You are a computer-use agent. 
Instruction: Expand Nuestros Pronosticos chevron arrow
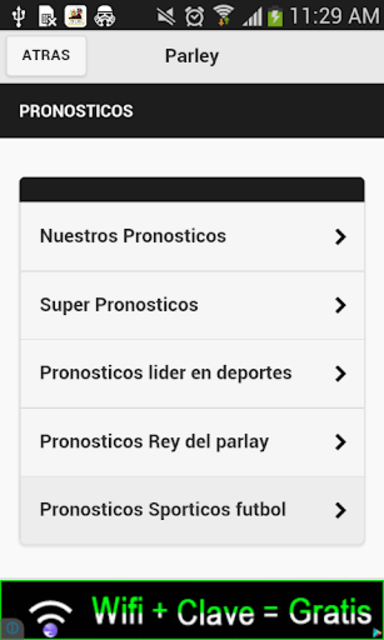click(340, 237)
